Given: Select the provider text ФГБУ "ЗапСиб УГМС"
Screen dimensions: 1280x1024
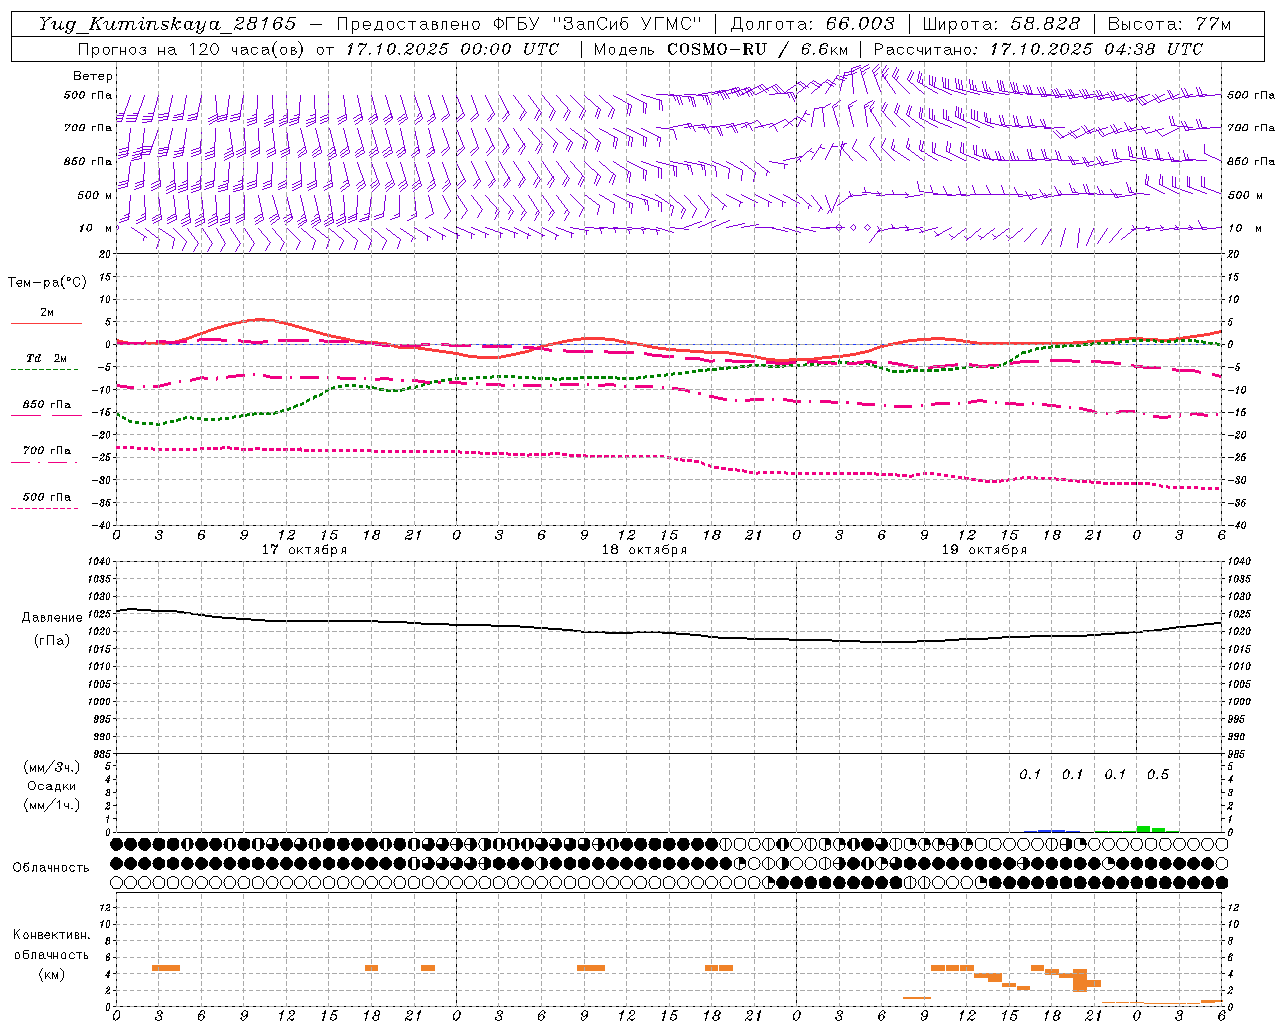Looking at the screenshot, I should [x=598, y=24].
